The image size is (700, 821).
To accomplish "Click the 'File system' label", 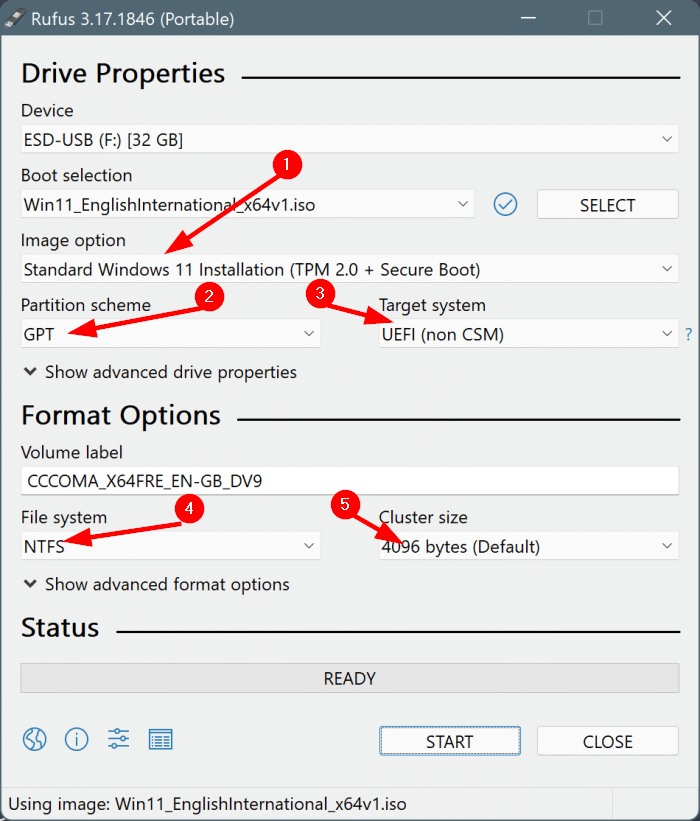I will tap(64, 517).
